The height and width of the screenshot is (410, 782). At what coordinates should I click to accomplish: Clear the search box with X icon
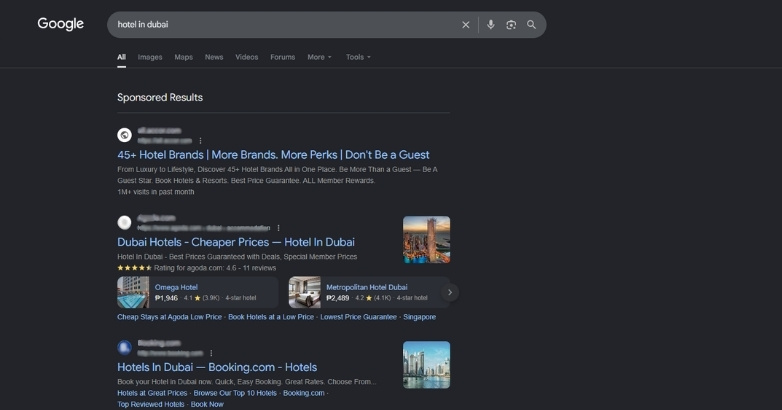(x=466, y=24)
